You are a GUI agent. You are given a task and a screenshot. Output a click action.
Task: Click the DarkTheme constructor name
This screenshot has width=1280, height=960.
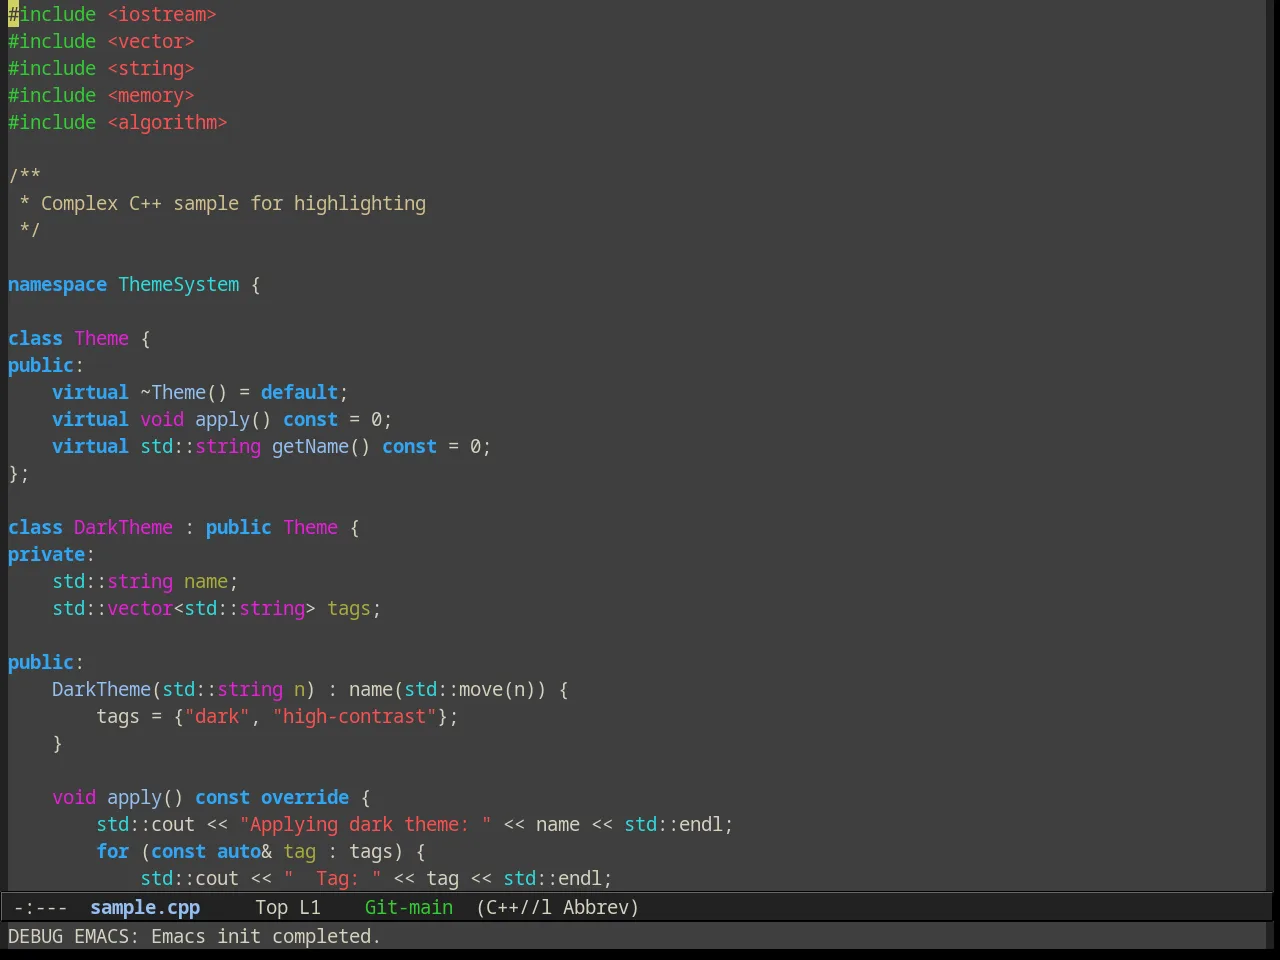pos(101,689)
